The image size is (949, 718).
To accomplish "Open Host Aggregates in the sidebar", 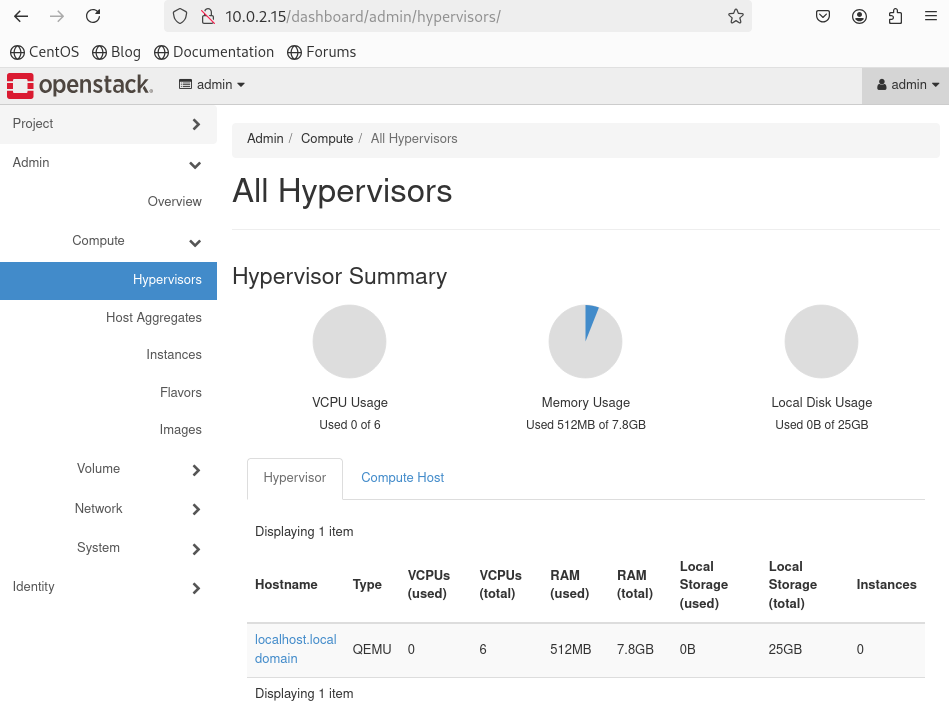I will point(154,318).
